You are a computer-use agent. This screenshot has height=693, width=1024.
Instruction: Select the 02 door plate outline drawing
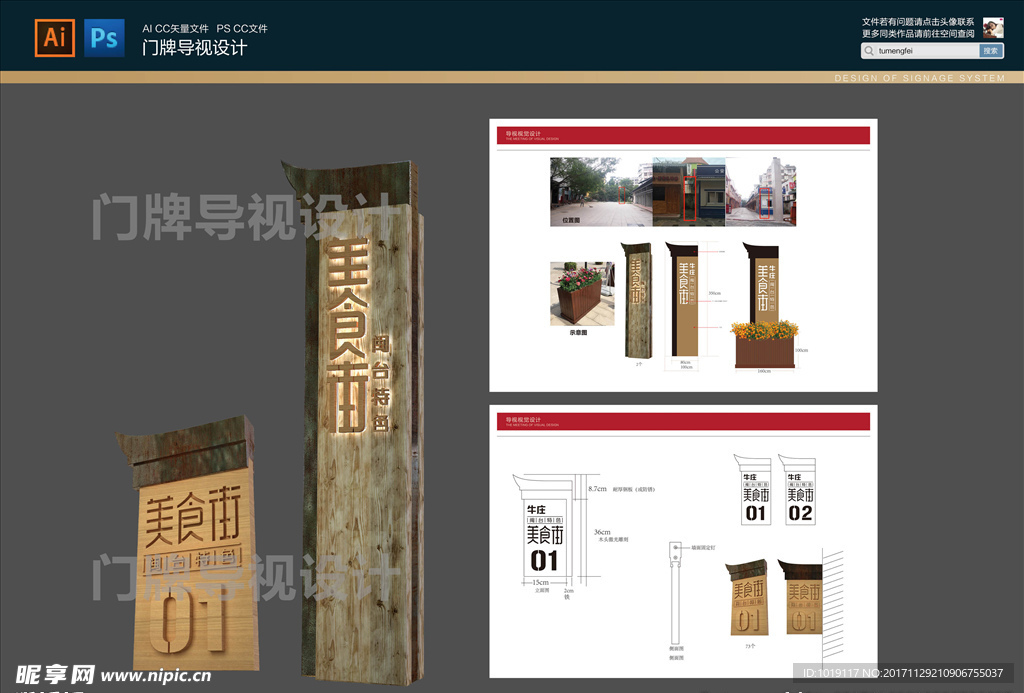pos(800,490)
